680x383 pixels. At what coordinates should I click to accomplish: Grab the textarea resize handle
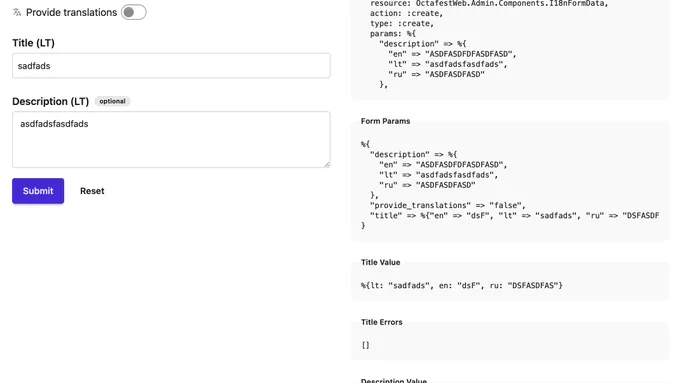327,164
